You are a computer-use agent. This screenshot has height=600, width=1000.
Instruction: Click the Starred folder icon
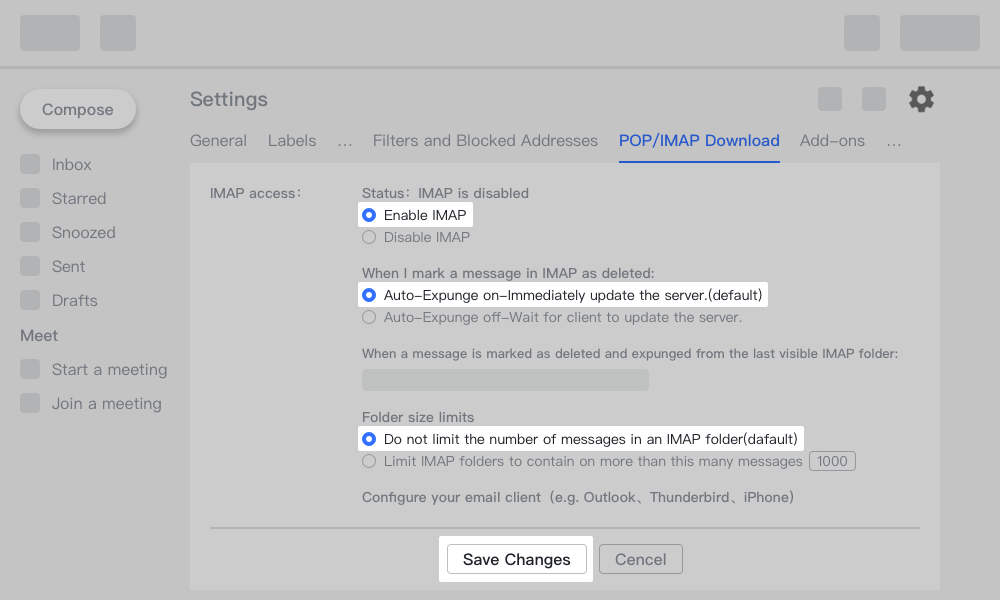point(30,198)
